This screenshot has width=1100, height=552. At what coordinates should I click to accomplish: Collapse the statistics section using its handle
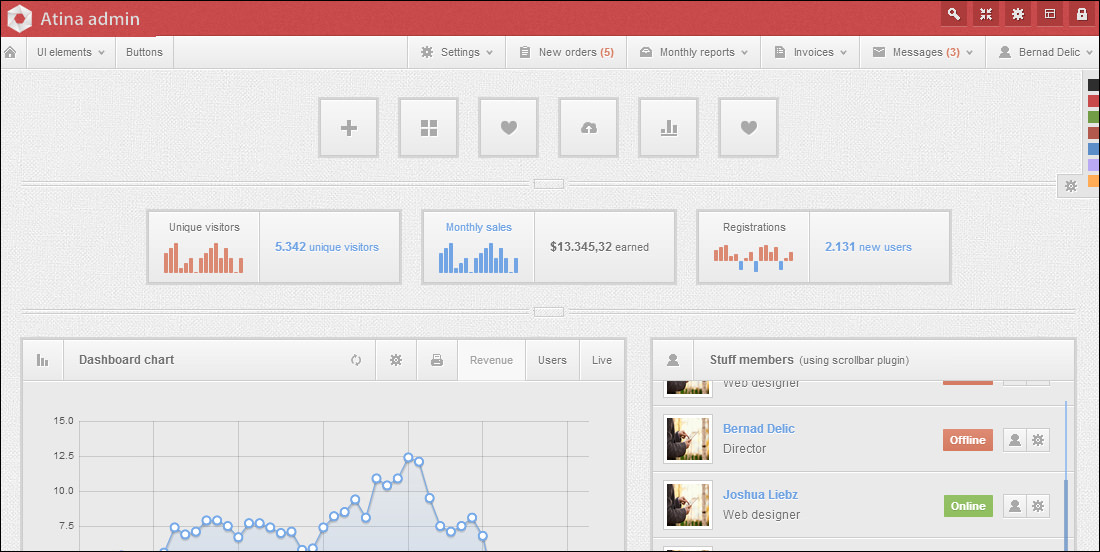coord(549,311)
